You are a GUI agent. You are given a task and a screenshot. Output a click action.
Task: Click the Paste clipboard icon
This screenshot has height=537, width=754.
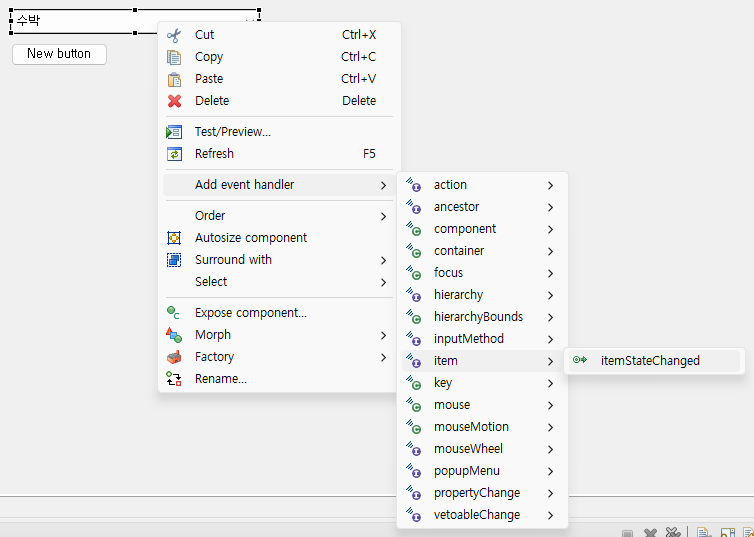point(174,79)
